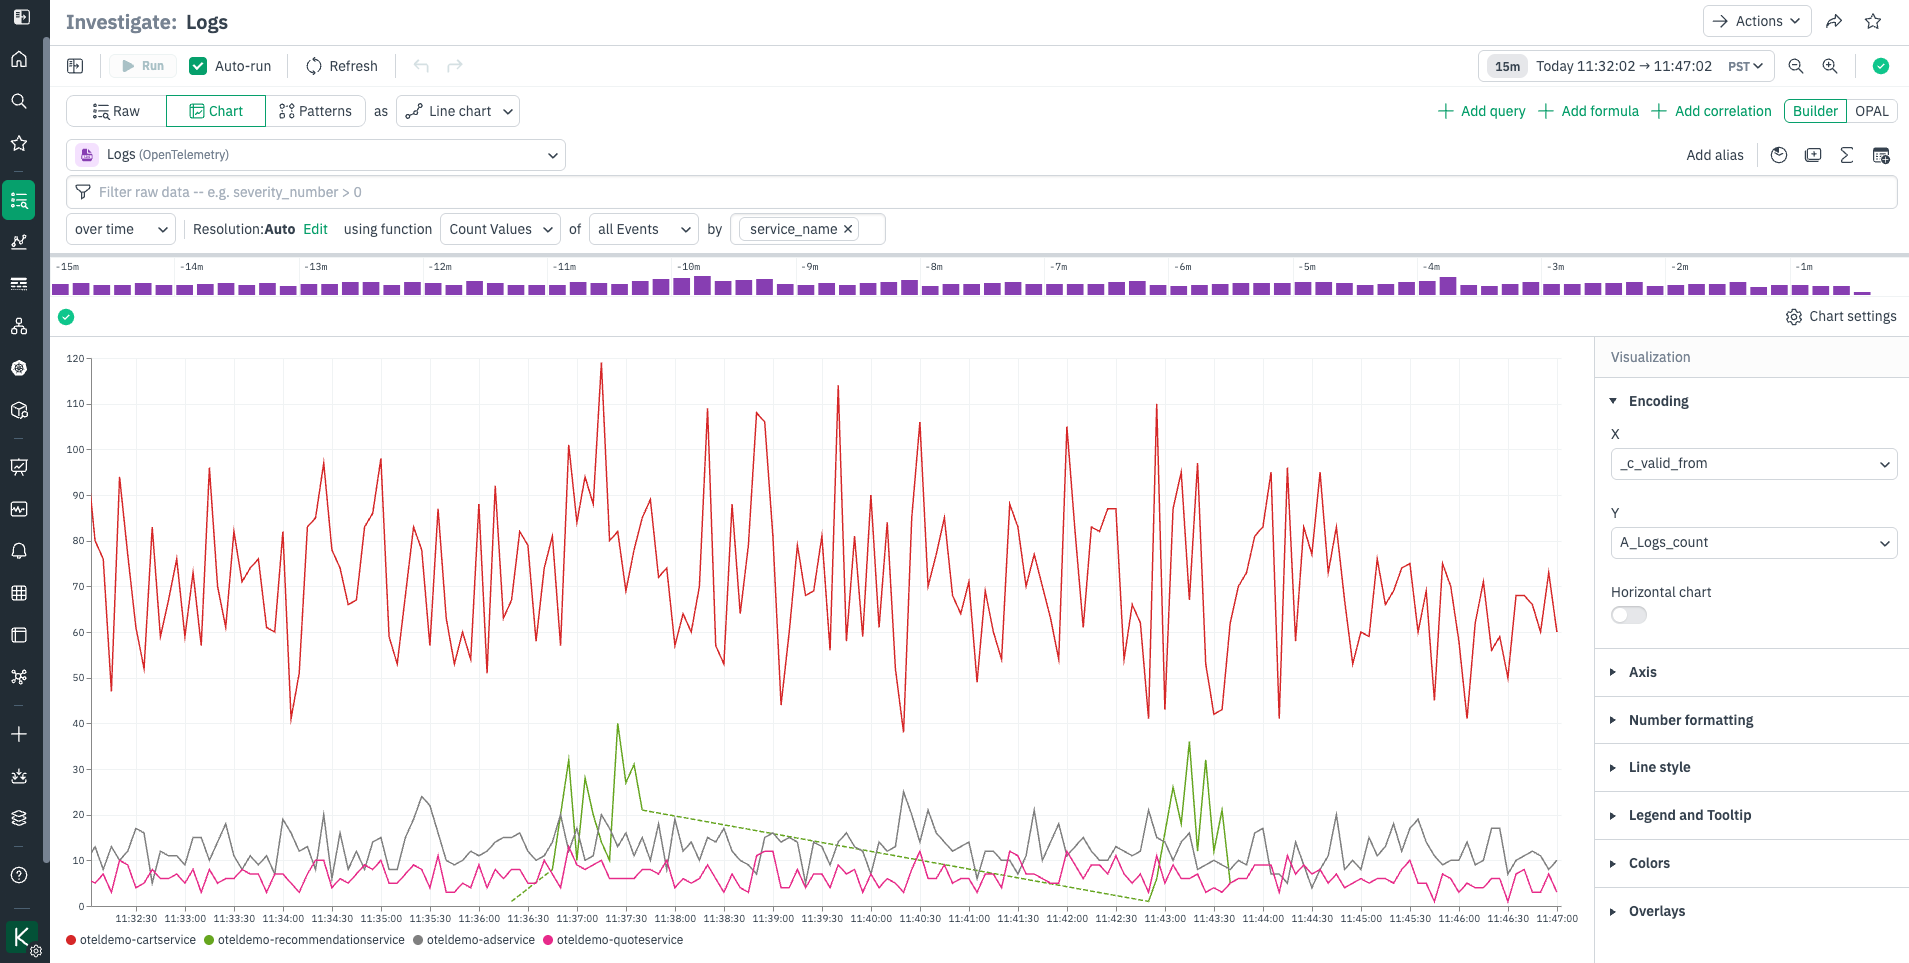1909x963 pixels.
Task: Open Favorites star in sidebar
Action: tap(19, 143)
